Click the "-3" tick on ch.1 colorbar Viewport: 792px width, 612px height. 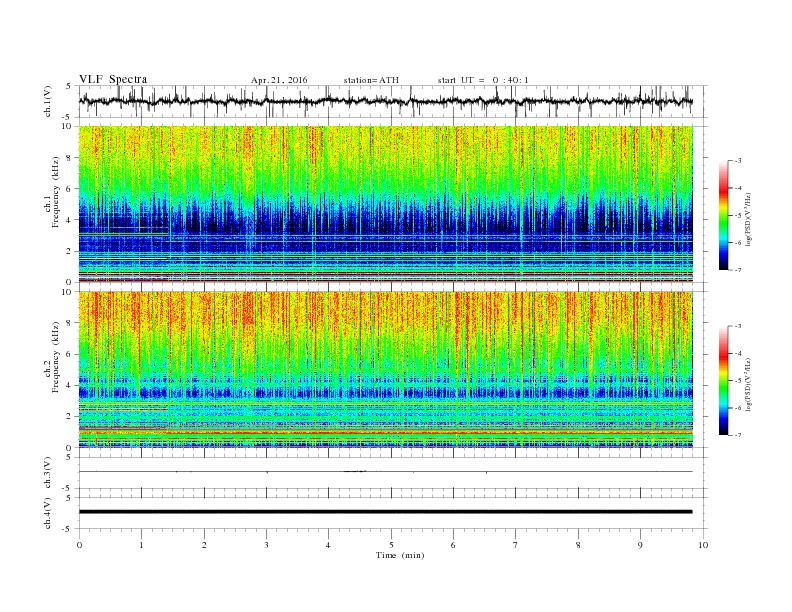point(738,161)
